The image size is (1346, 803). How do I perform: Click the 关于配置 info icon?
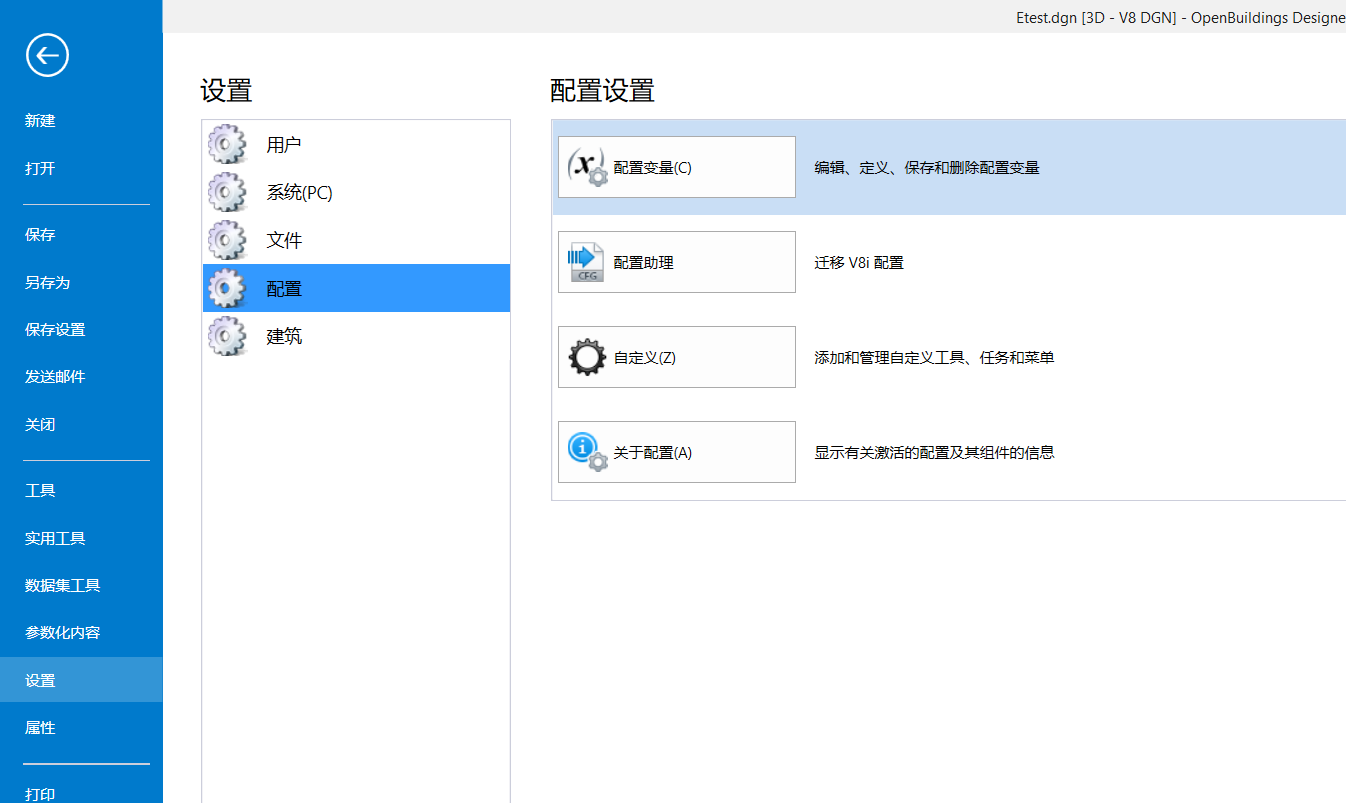coord(587,452)
